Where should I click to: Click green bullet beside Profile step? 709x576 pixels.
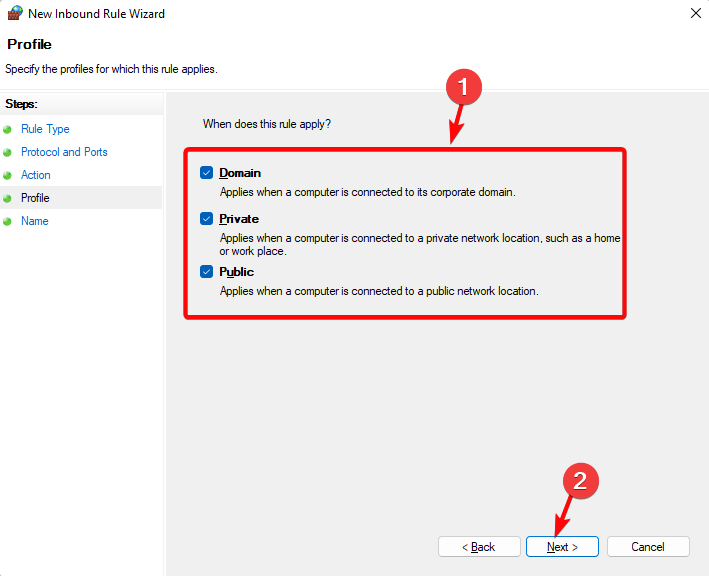(7, 198)
